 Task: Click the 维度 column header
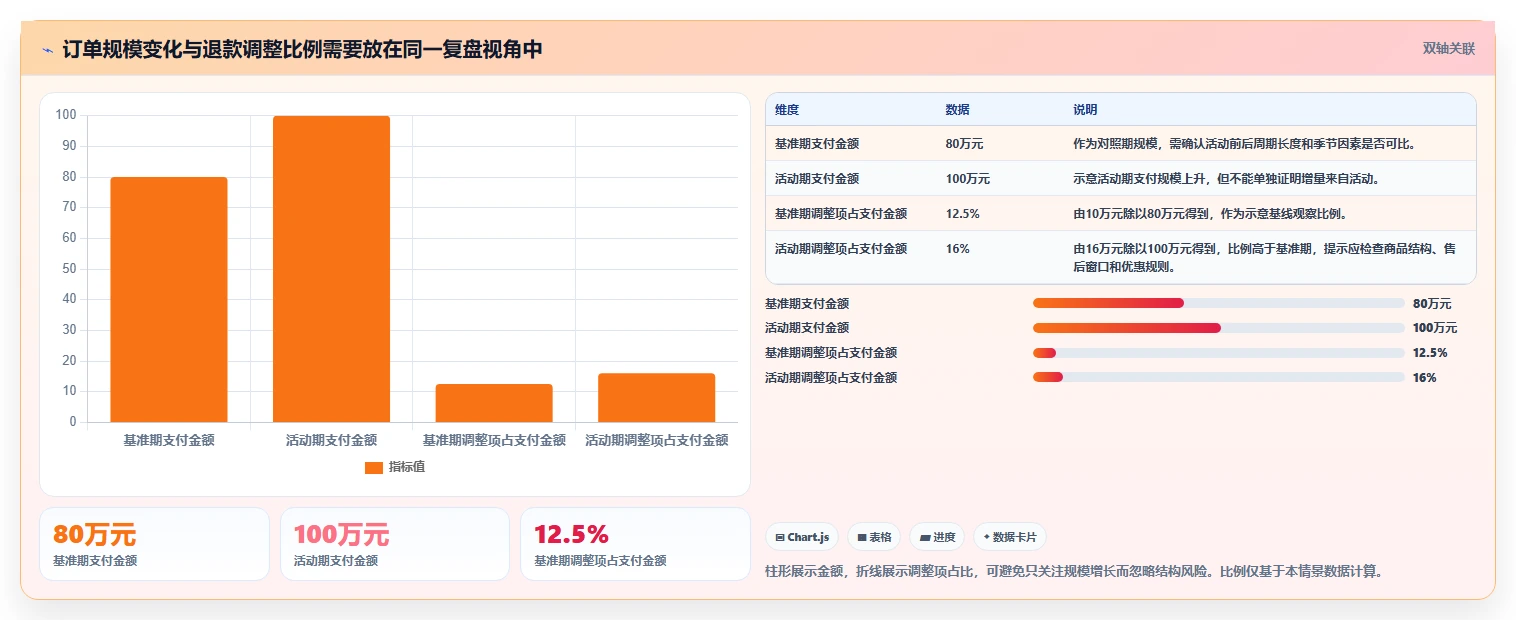point(787,110)
